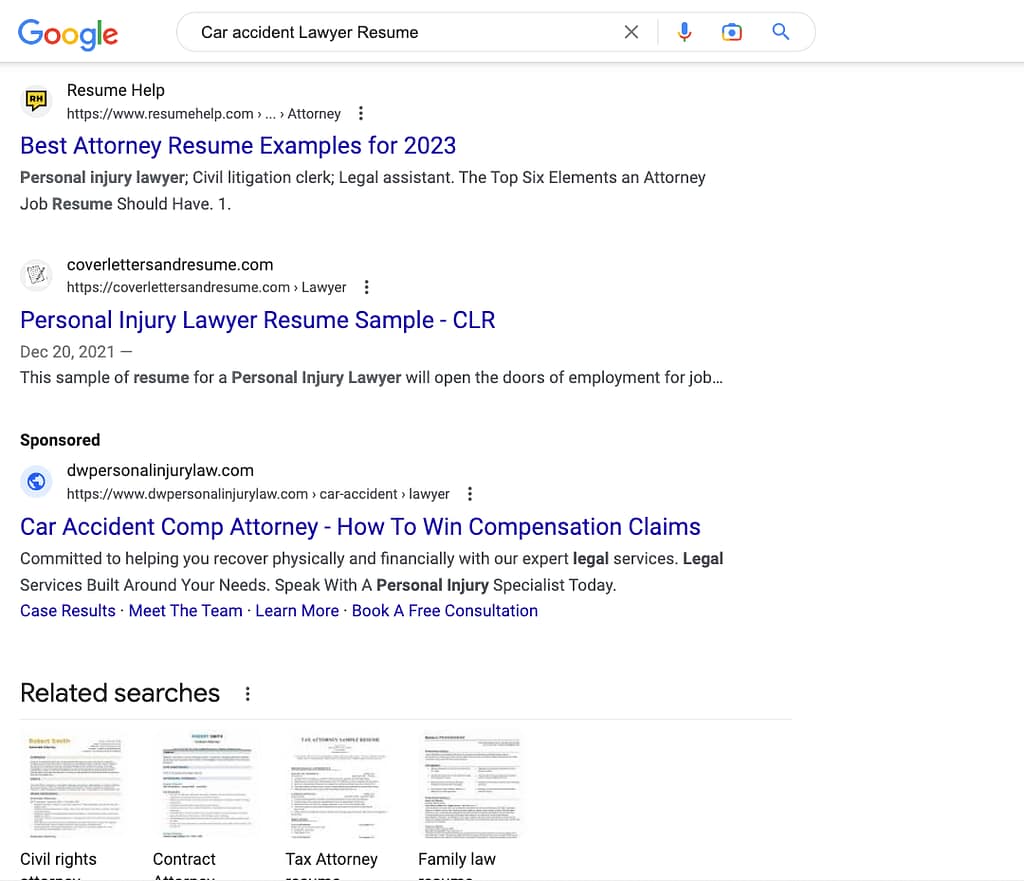Screen dimensions: 1024x881
Task: Open the three-dot menu for the sponsored dwpersonalinjurylaw result
Action: pos(470,494)
